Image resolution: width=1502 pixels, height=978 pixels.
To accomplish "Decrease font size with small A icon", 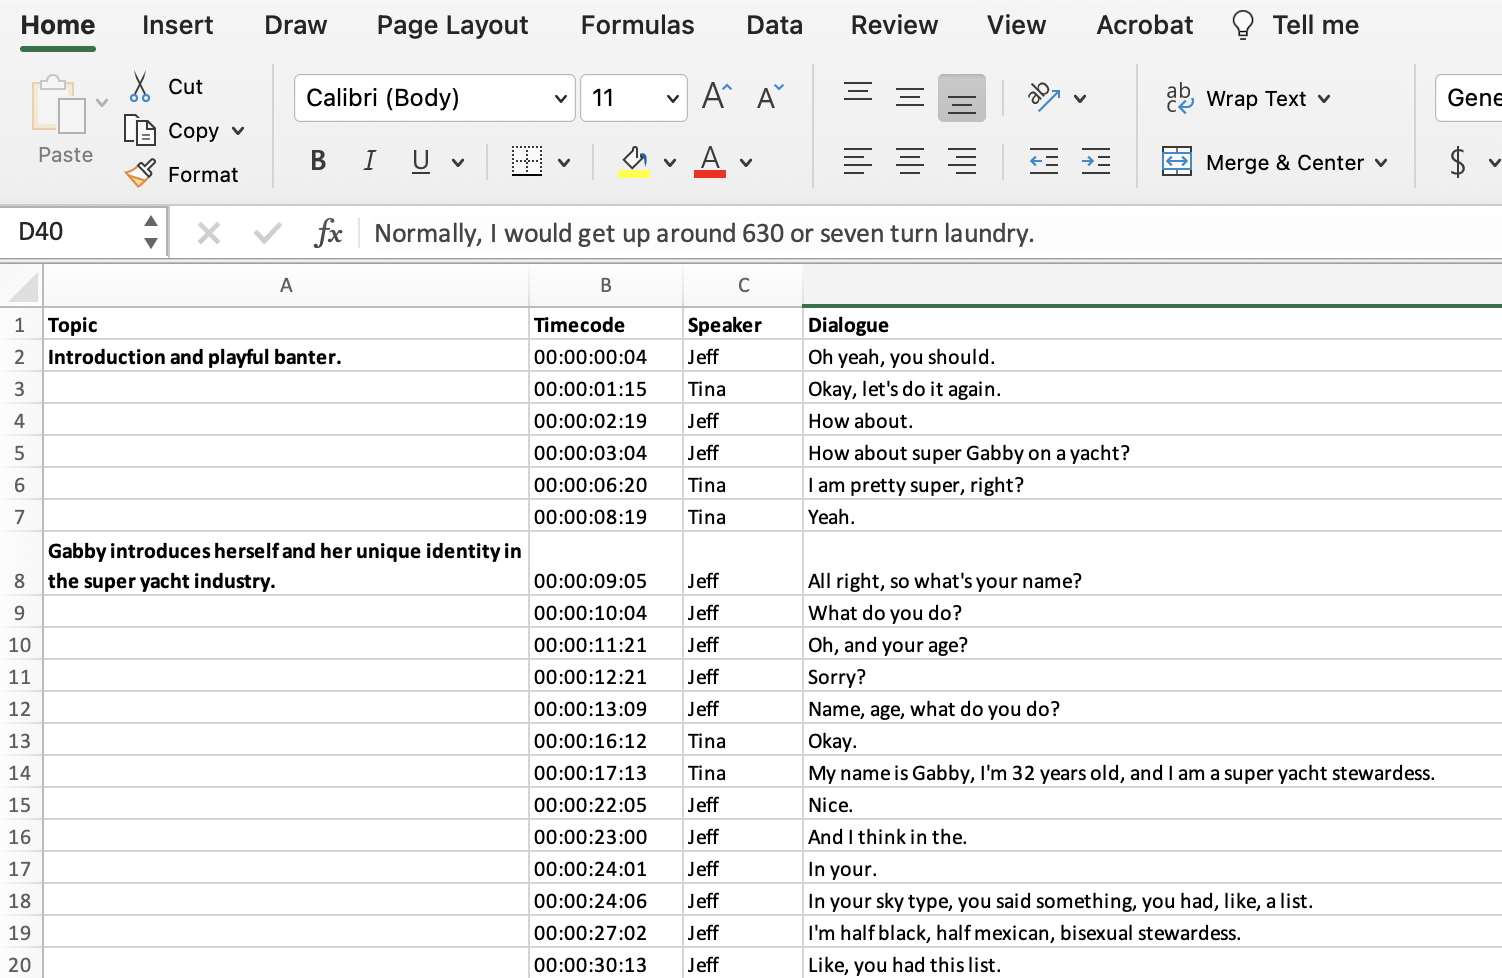I will [x=770, y=97].
